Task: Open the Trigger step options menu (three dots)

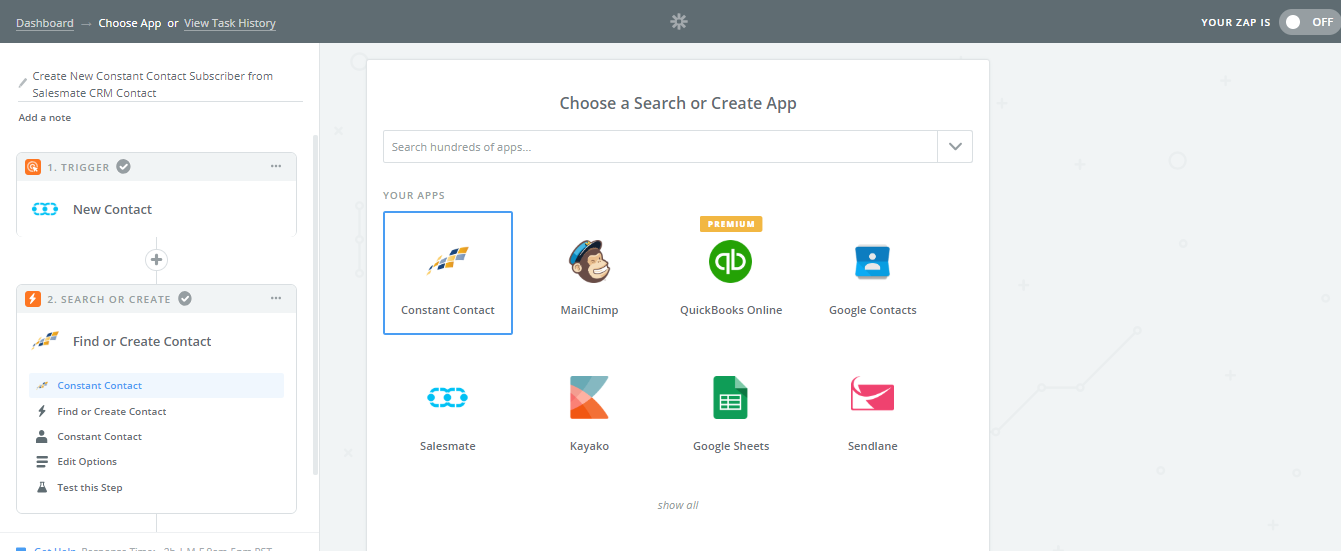Action: point(276,167)
